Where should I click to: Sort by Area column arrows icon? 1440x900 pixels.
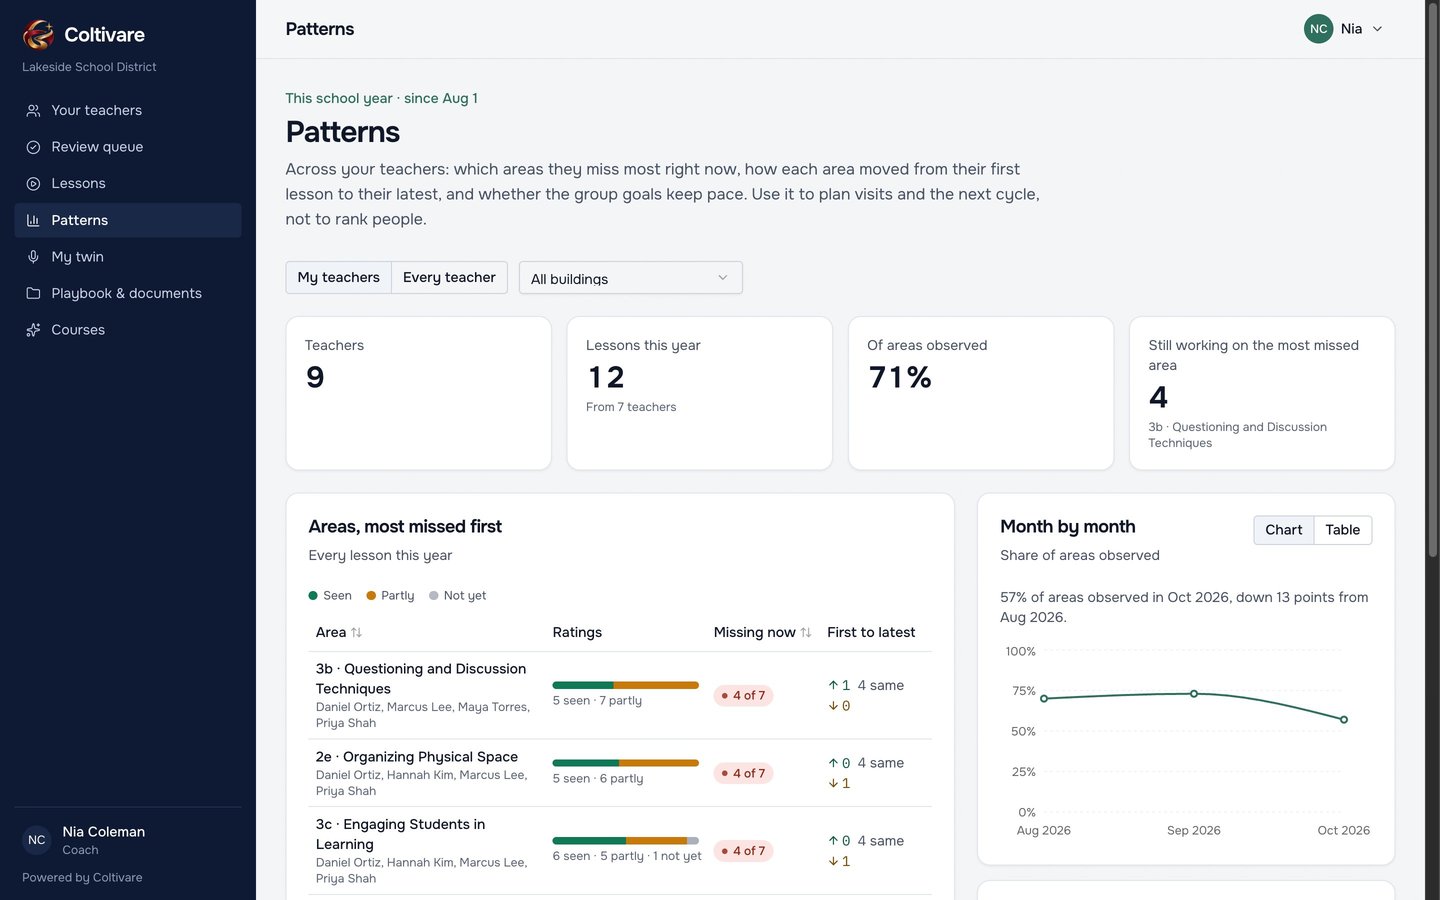pos(357,633)
